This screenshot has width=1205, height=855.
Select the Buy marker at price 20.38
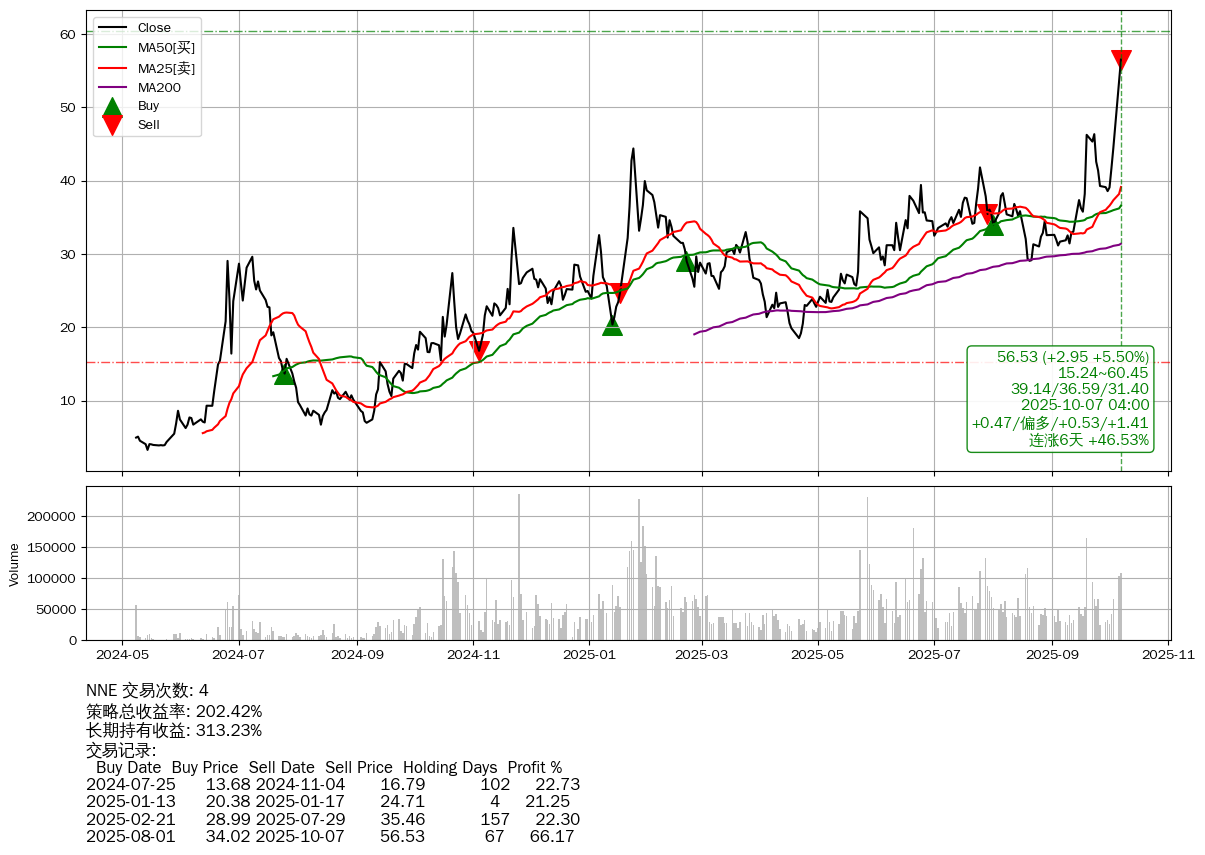612,325
